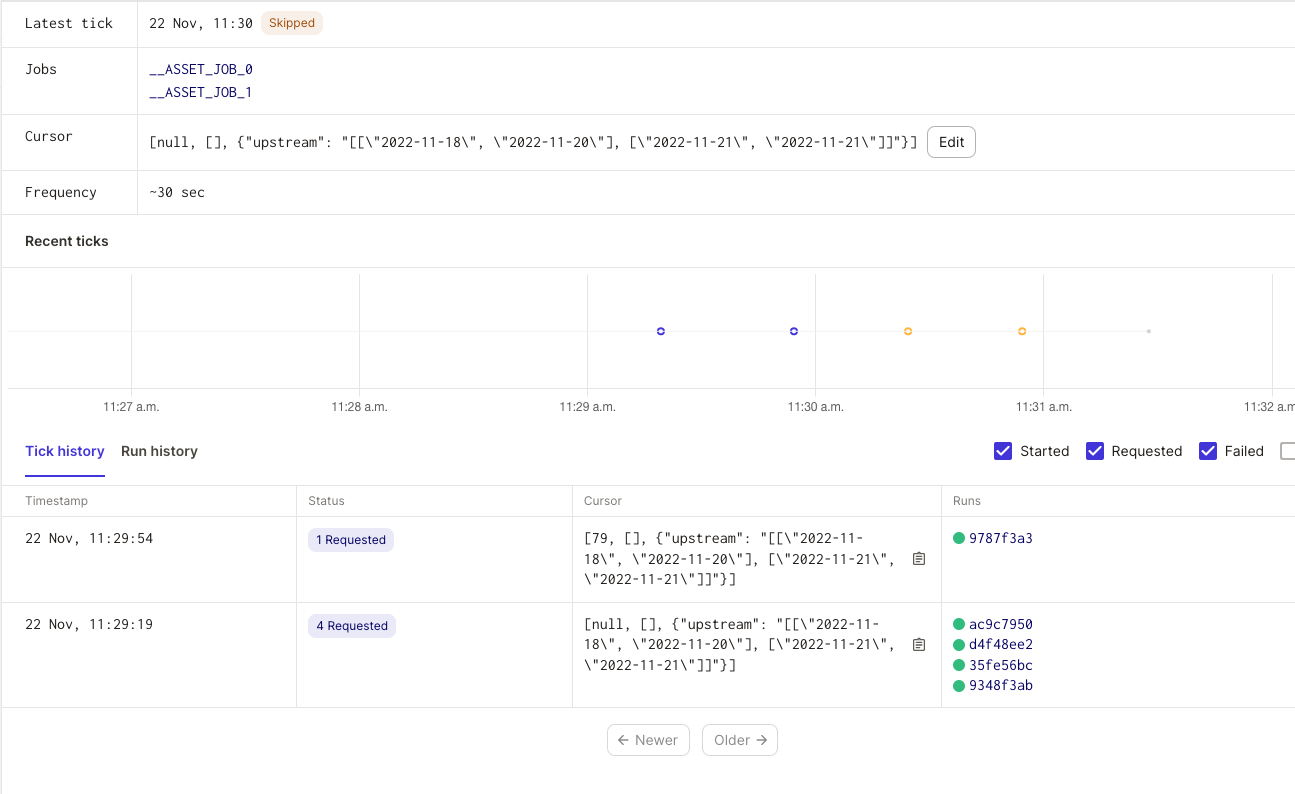The width and height of the screenshot is (1295, 794).
Task: Click the second blue tick marker near 11:30
Action: [x=793, y=331]
